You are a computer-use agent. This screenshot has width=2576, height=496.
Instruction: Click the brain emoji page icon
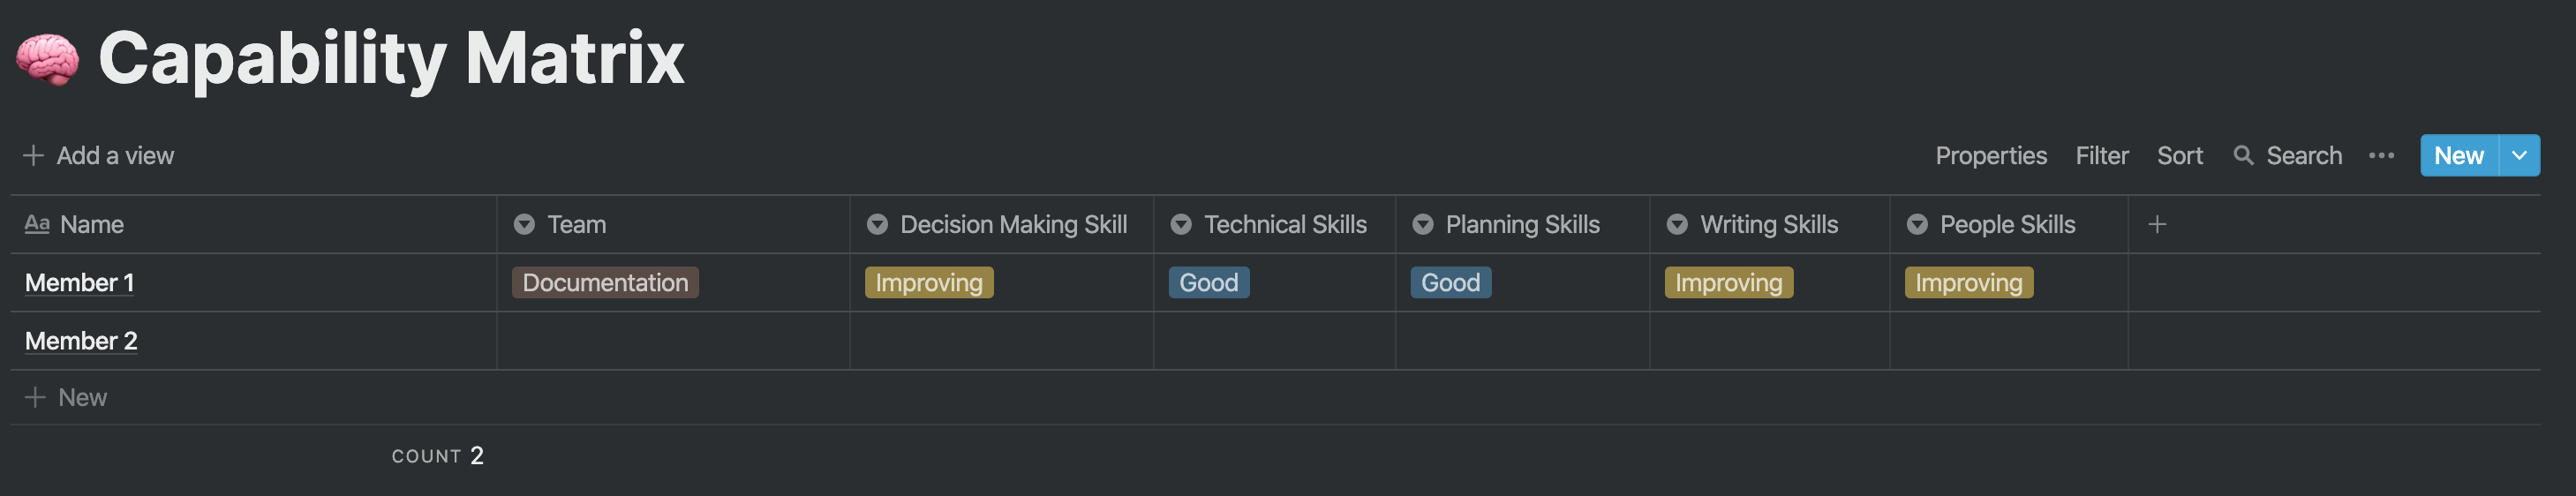(x=47, y=59)
